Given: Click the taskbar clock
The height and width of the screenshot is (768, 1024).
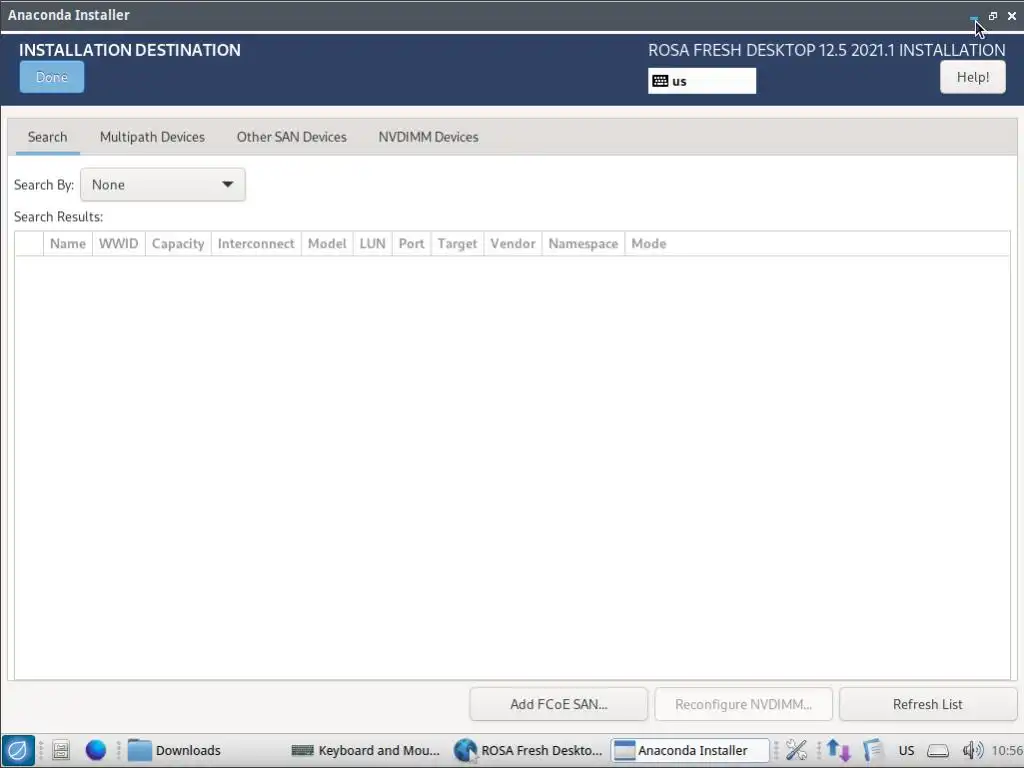Looking at the screenshot, I should click(1007, 750).
